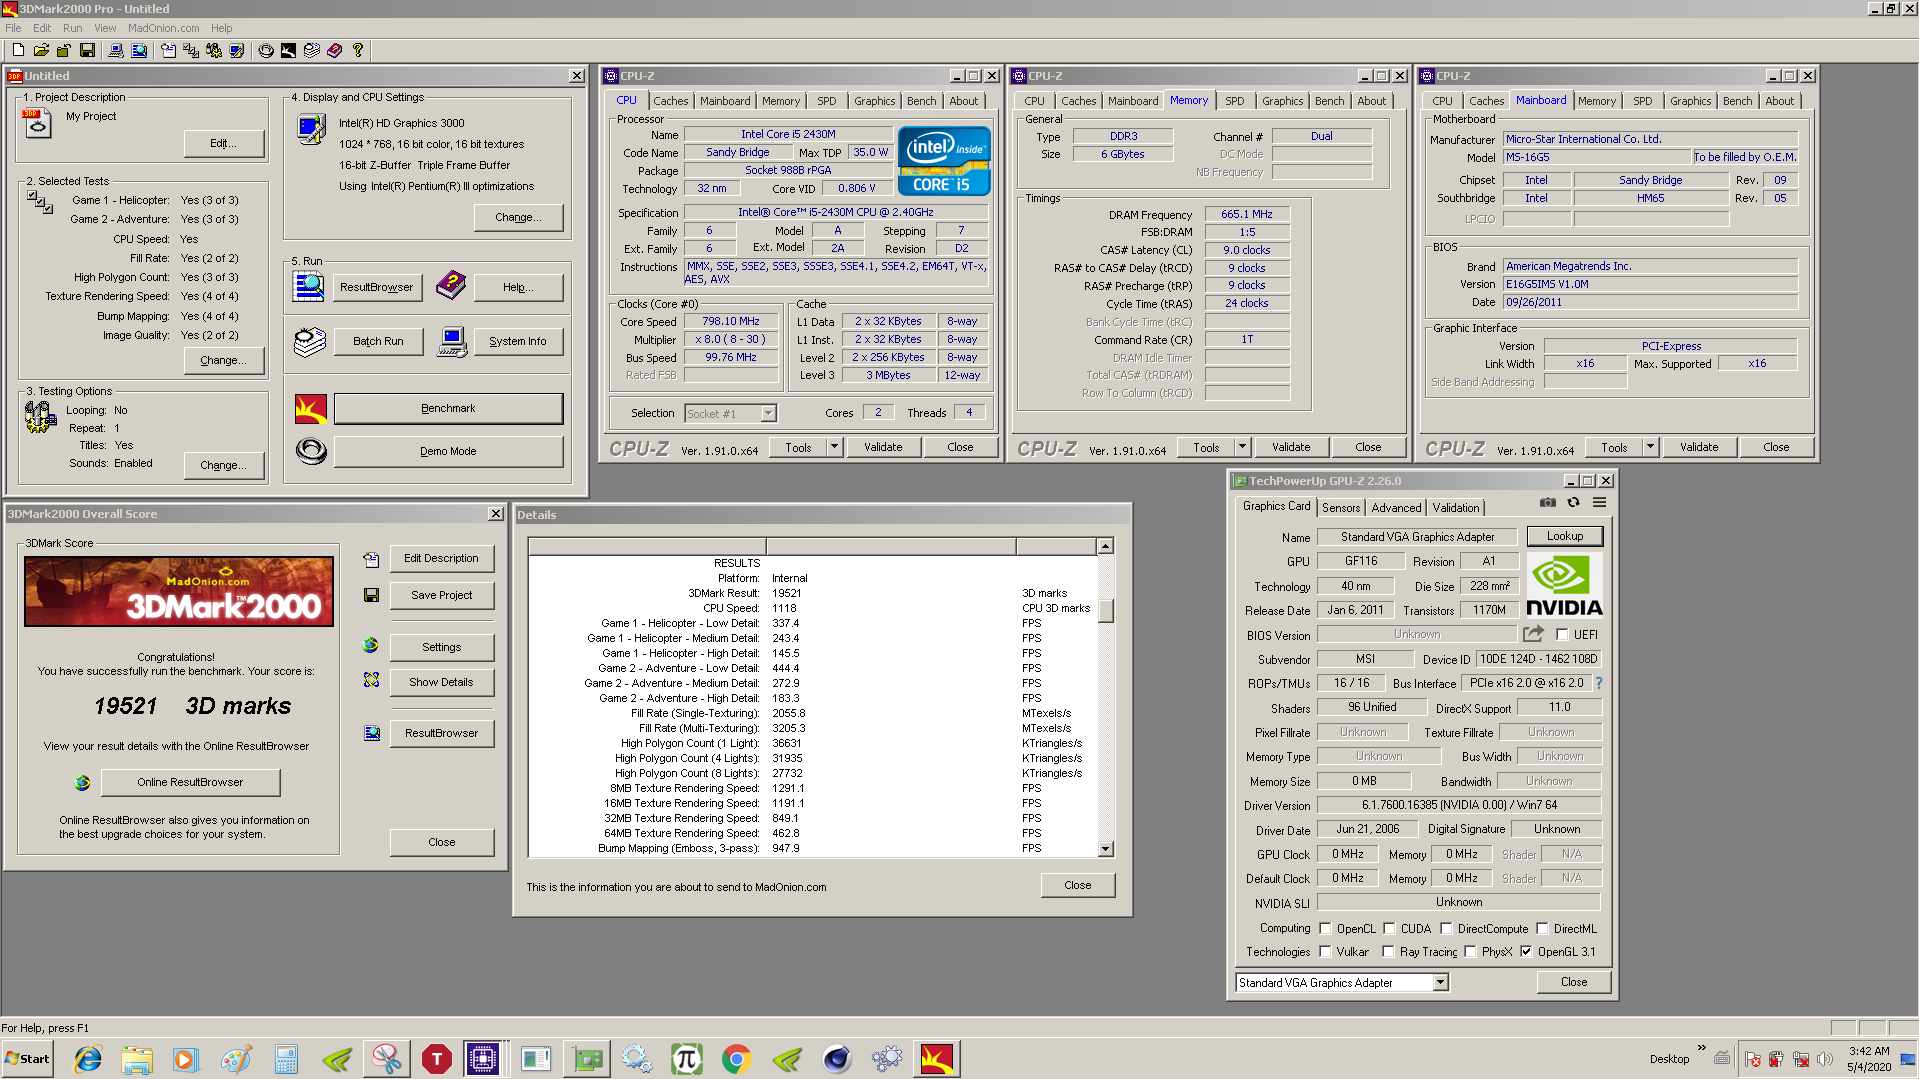This screenshot has height=1079, width=1919.
Task: Open Caches tab in CPU-Z CPU window
Action: [x=670, y=101]
